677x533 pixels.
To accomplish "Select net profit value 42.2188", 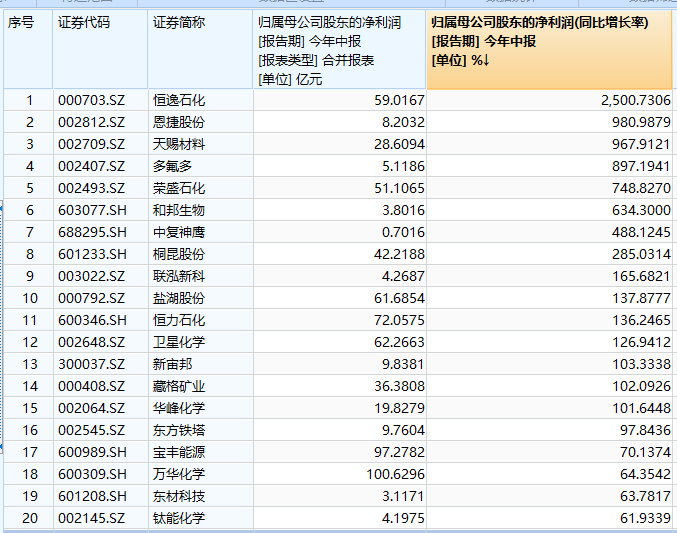I will pos(339,254).
